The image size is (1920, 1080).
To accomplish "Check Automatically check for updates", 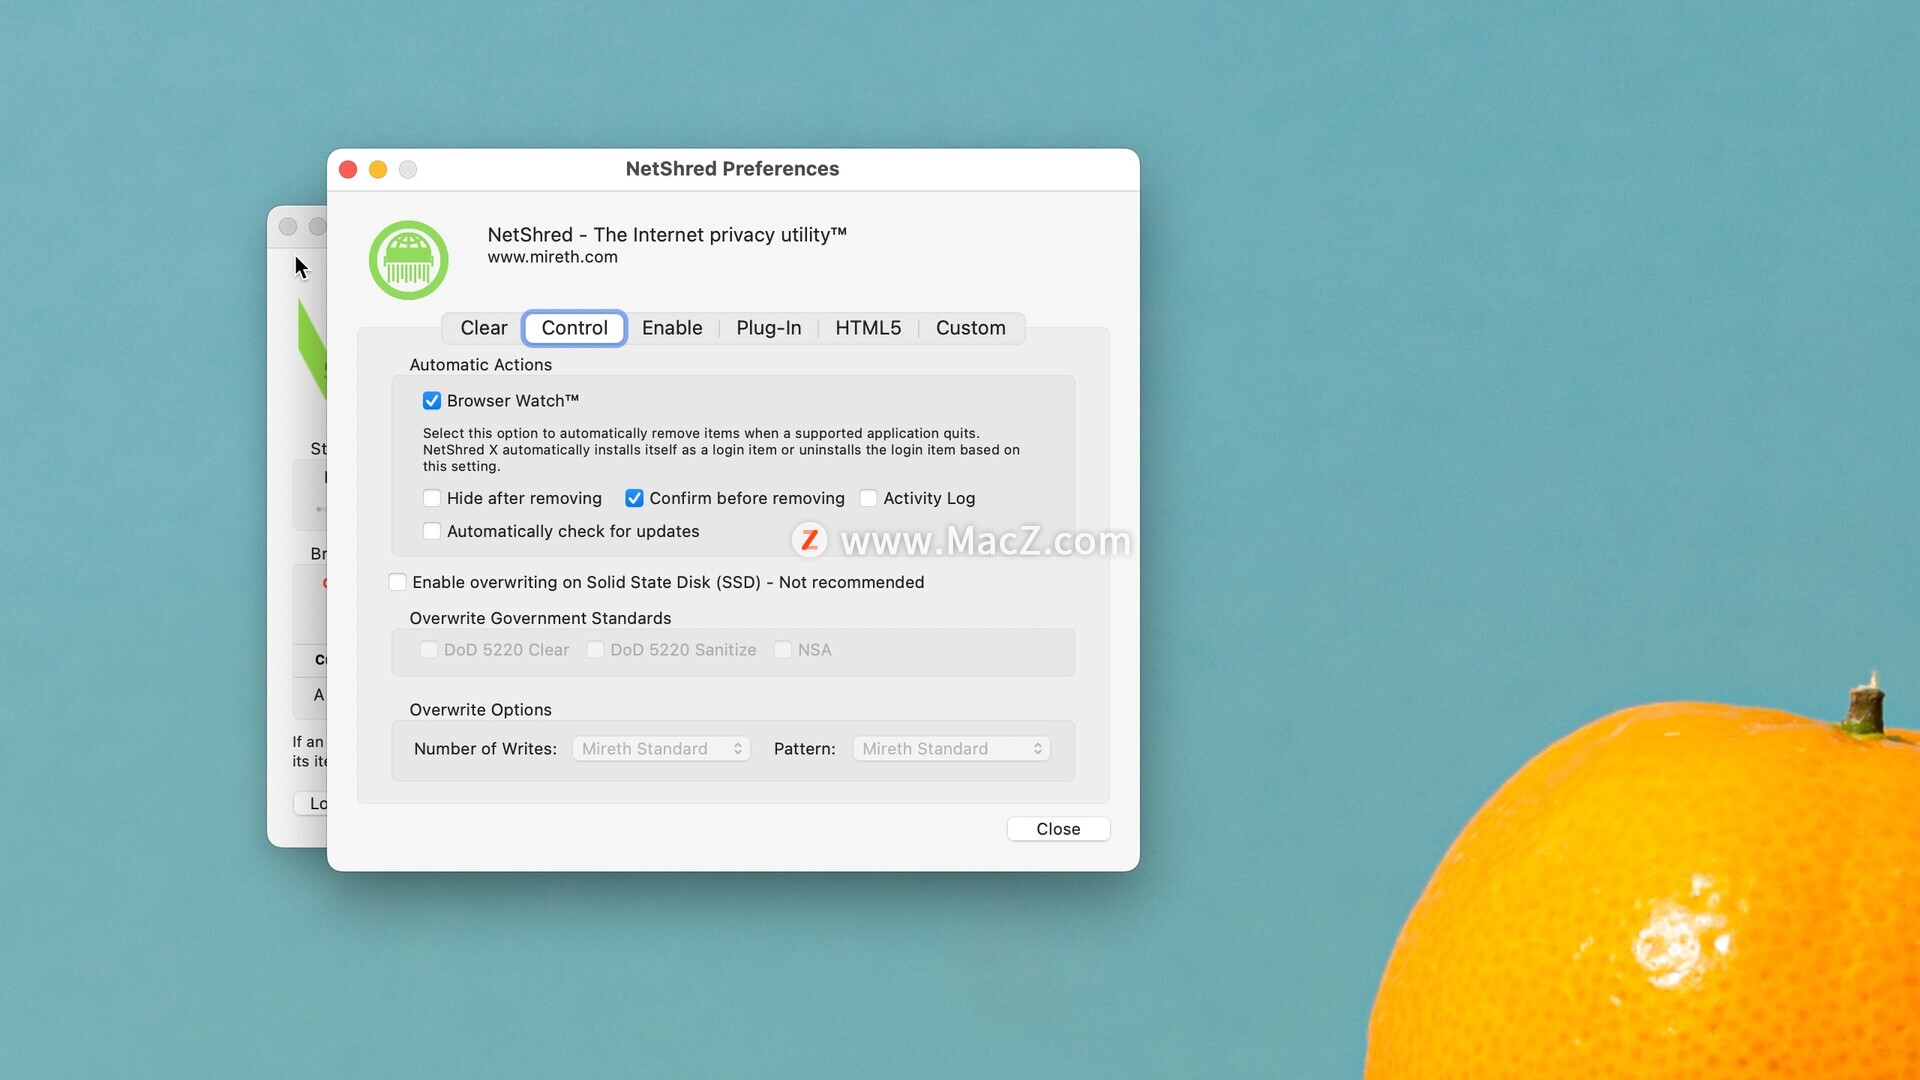I will pos(432,531).
